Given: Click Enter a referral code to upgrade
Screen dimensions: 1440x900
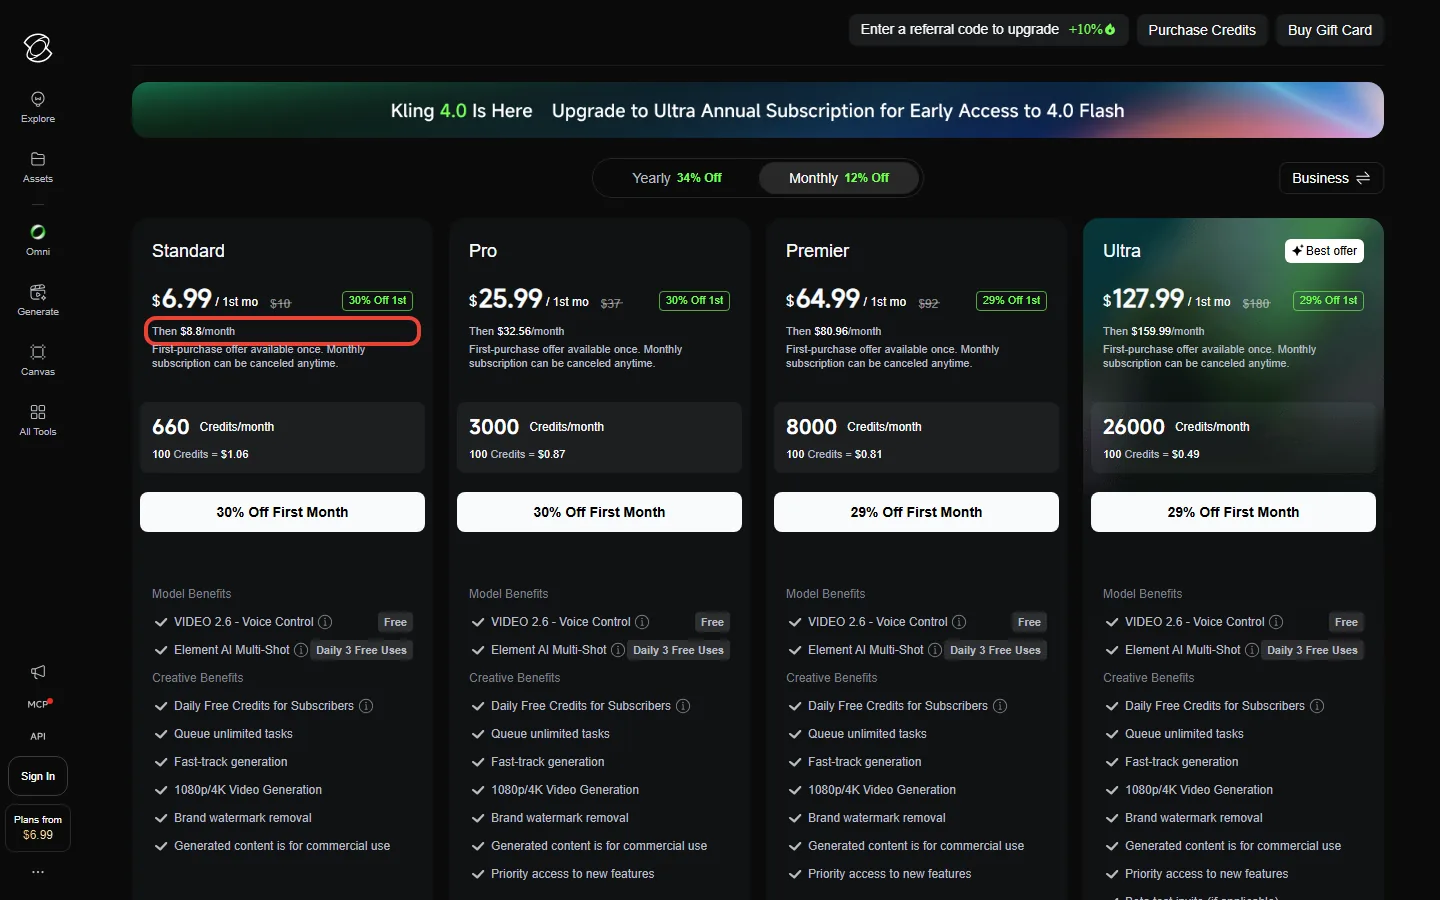Looking at the screenshot, I should coord(988,30).
